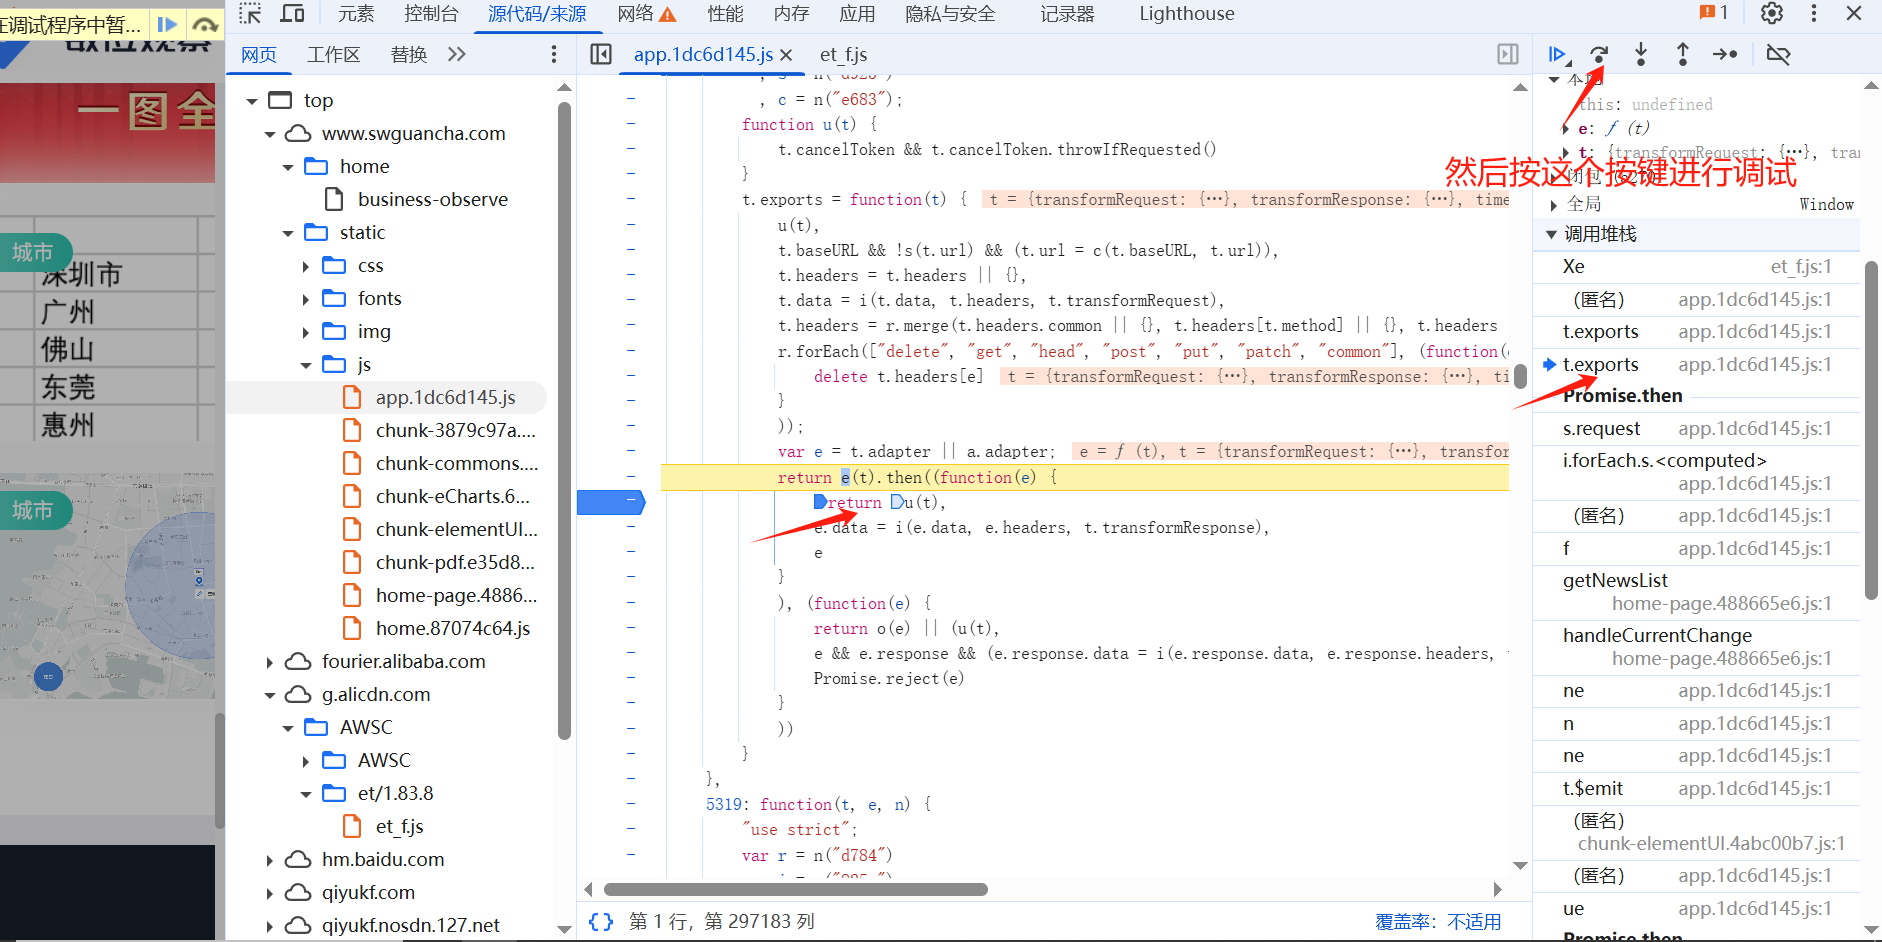Viewport: 1882px width, 942px height.
Task: Open chunk-eCharts file in tree
Action: coord(452,497)
